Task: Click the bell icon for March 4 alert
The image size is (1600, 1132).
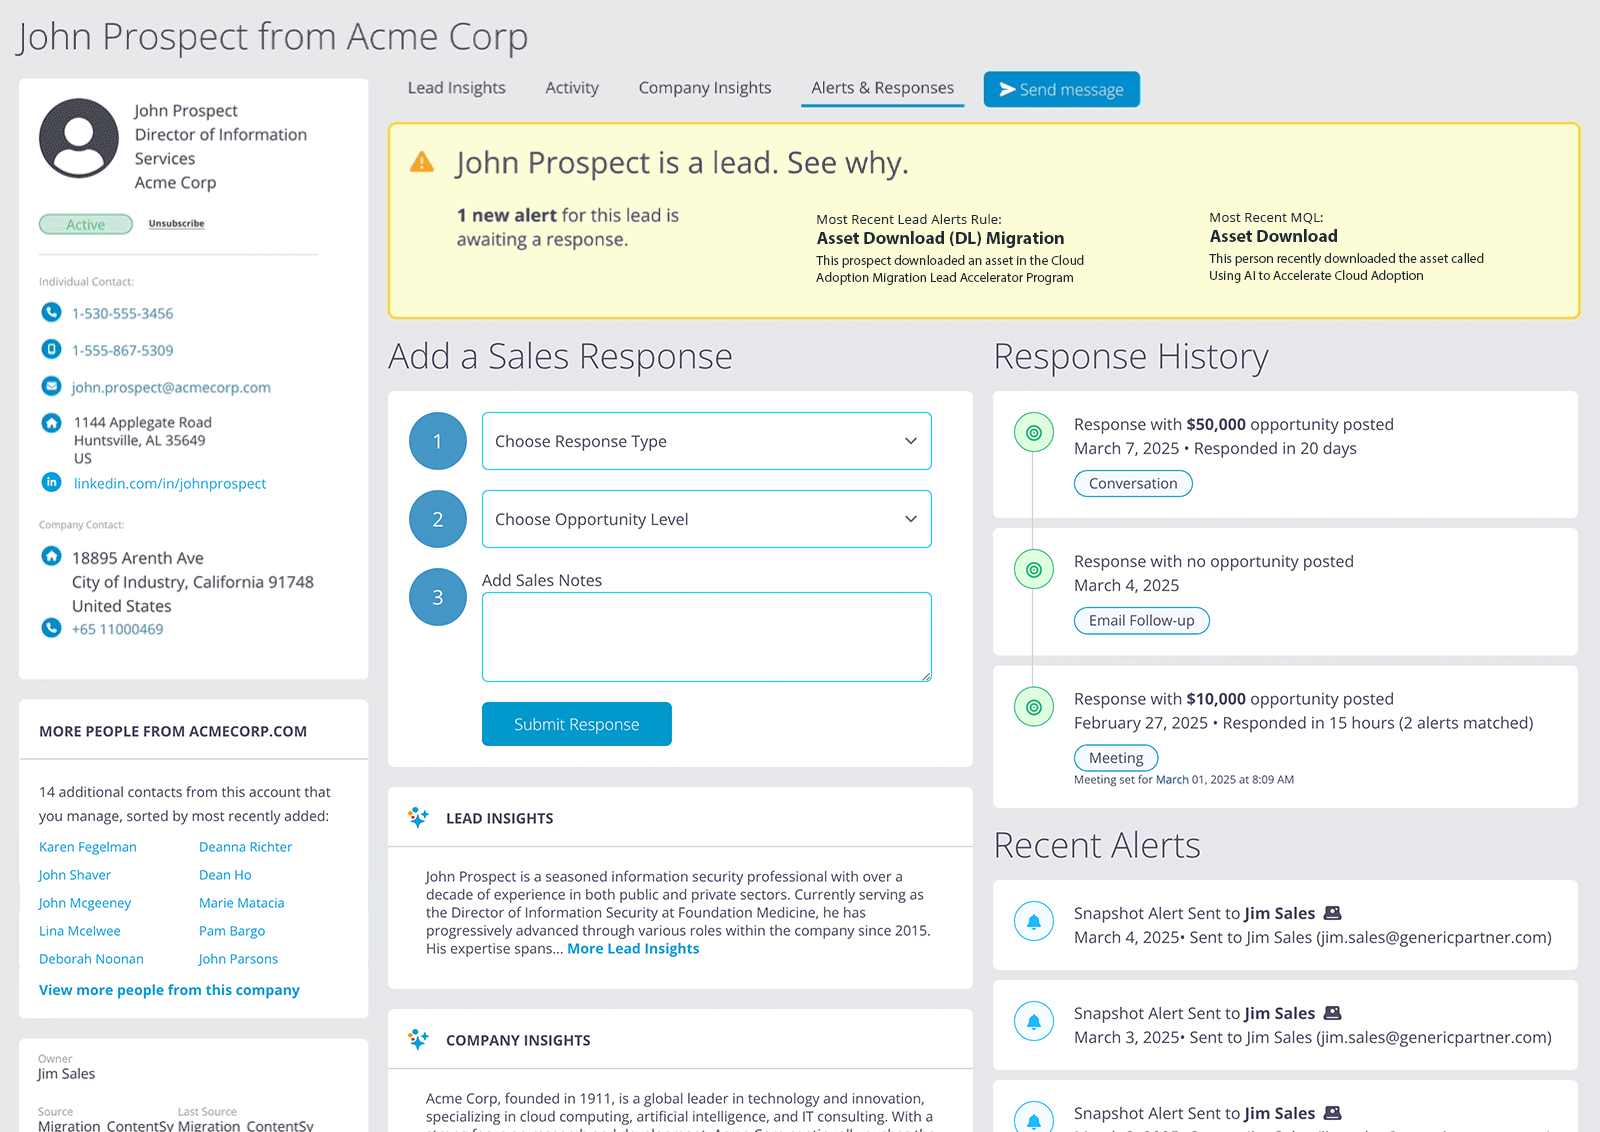Action: point(1033,921)
